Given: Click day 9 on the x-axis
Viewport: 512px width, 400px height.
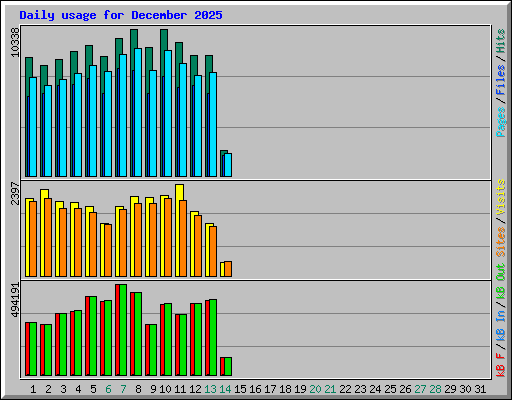Looking at the screenshot, I should click(x=153, y=389).
